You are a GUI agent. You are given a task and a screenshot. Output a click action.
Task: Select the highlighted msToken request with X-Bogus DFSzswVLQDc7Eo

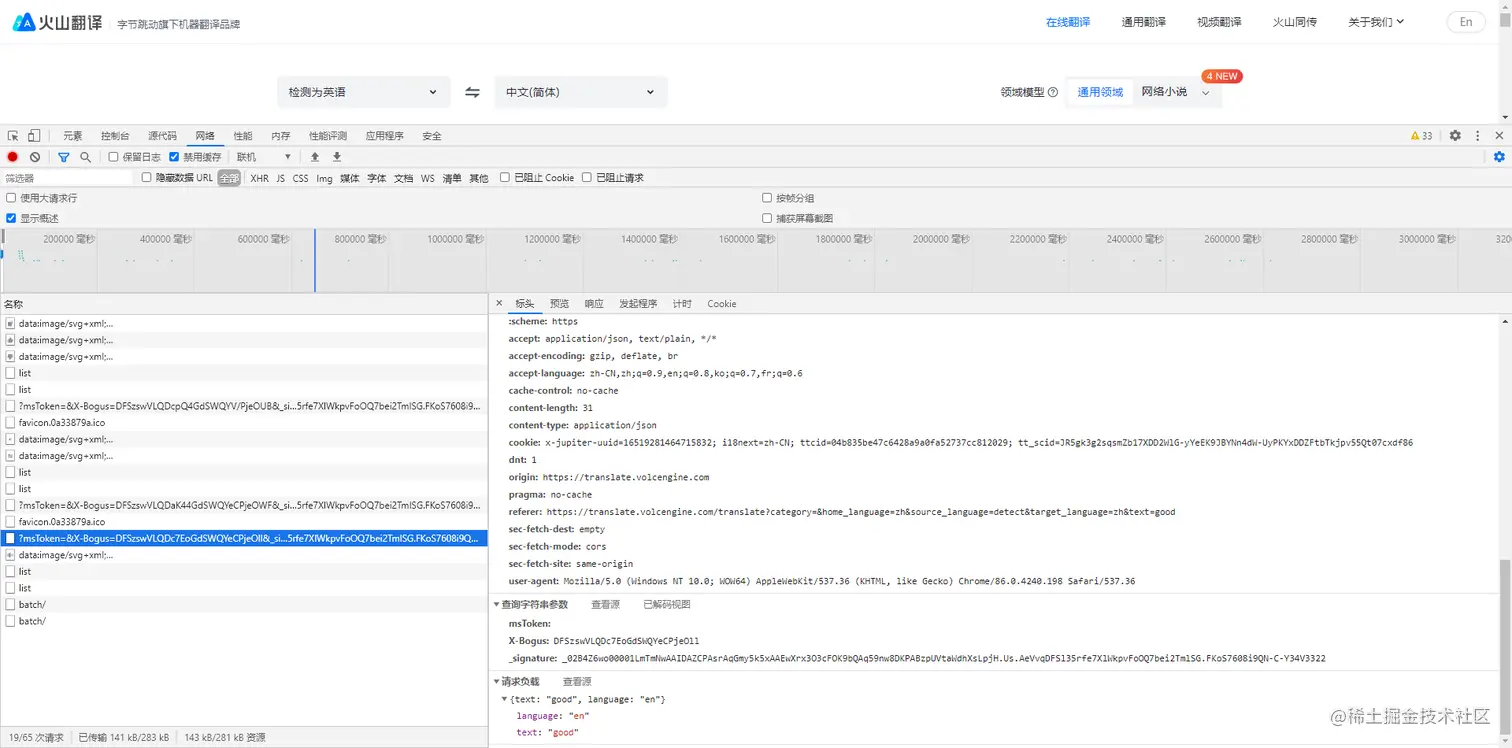244,538
